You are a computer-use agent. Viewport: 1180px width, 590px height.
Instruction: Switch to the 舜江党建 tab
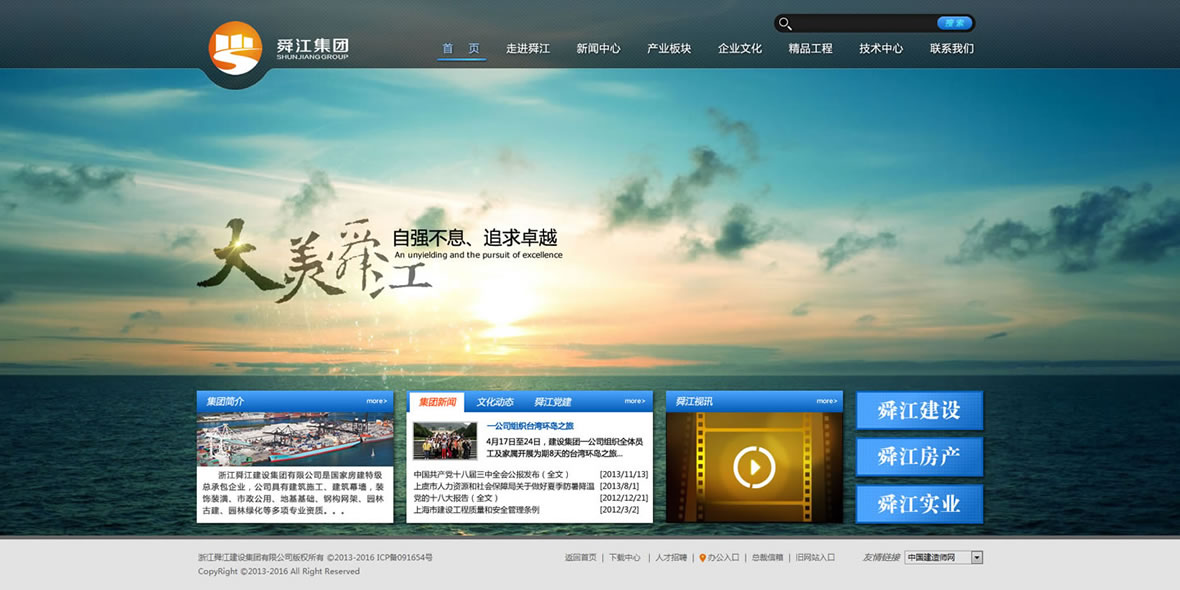[x=552, y=402]
